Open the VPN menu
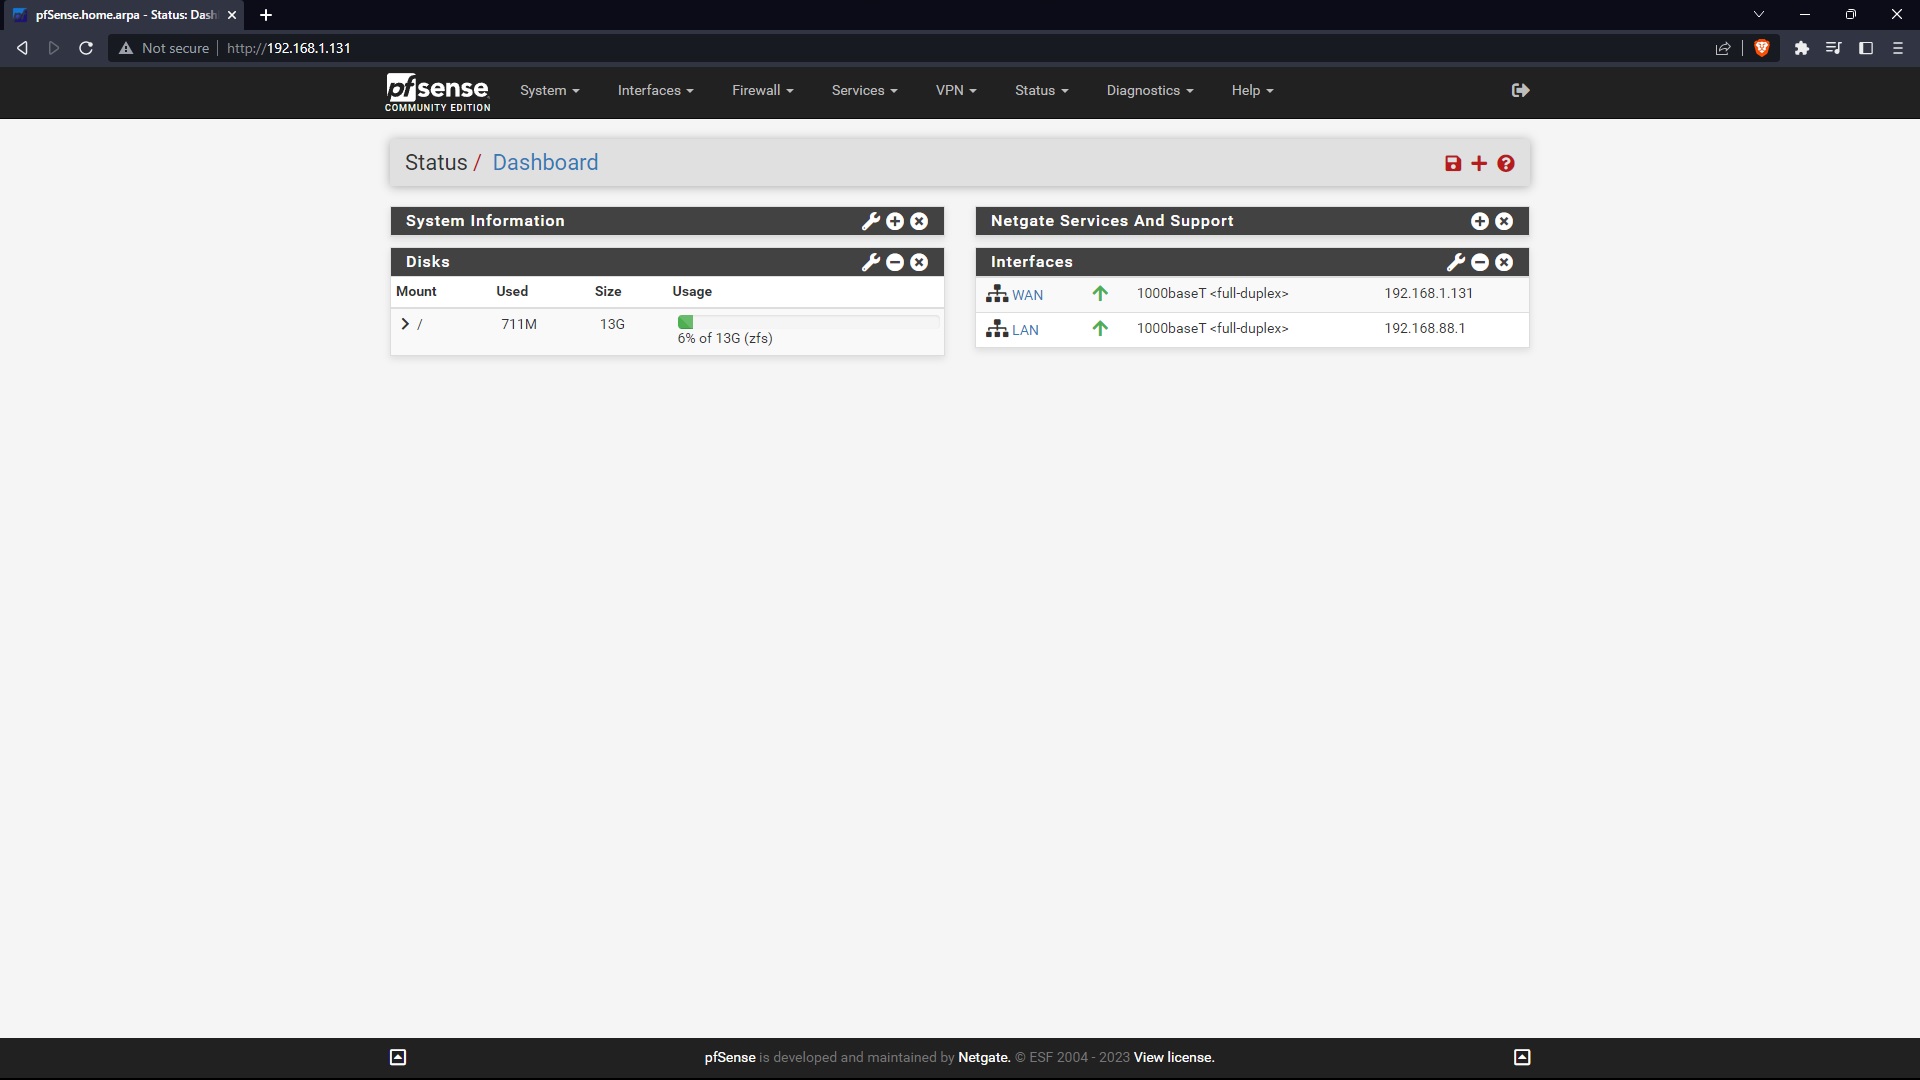The height and width of the screenshot is (1080, 1920). point(956,90)
